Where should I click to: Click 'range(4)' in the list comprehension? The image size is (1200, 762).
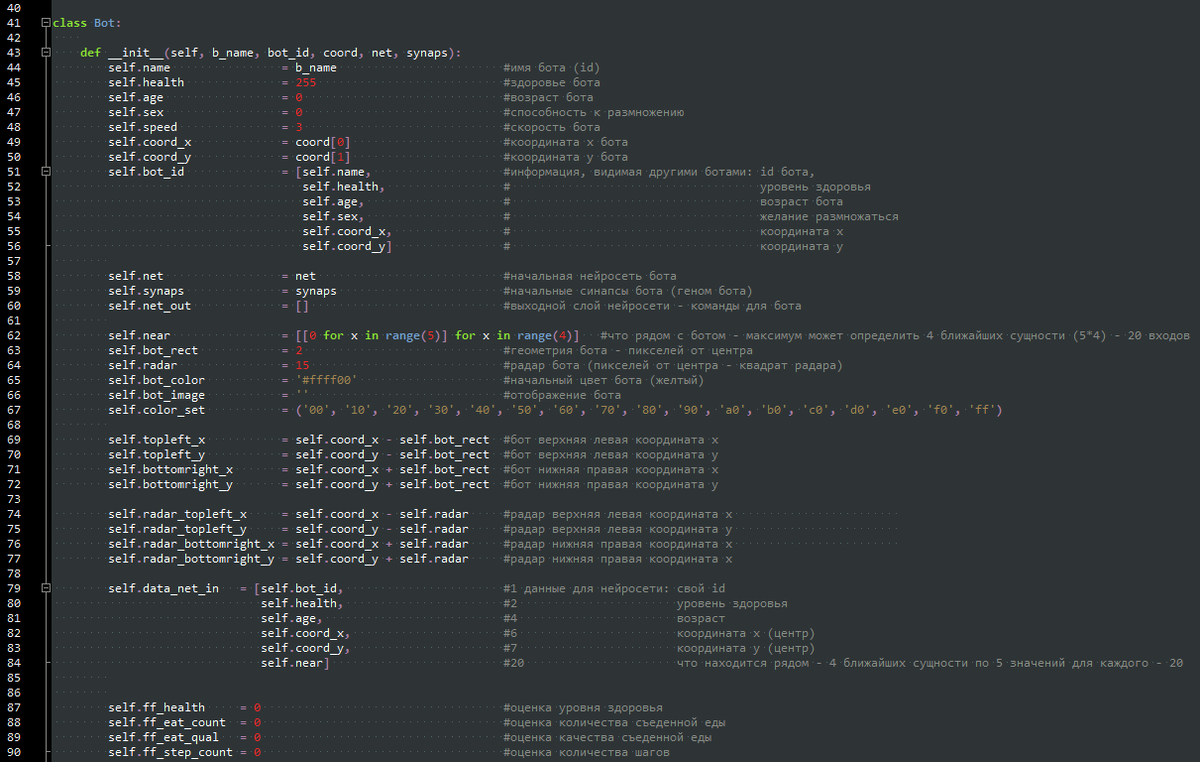click(x=545, y=335)
